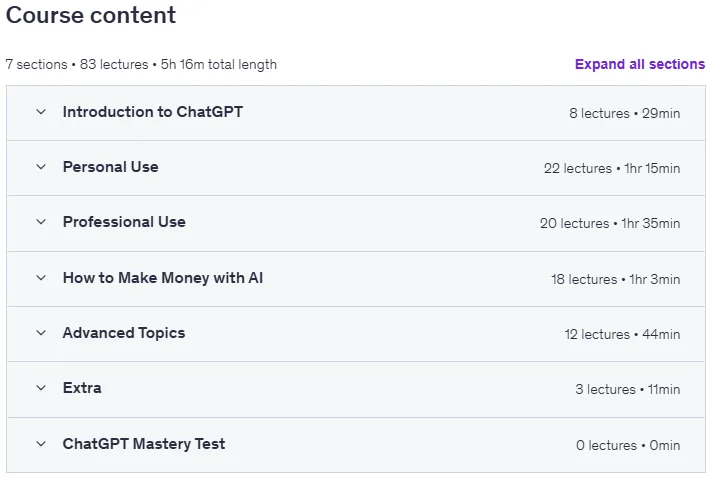Image resolution: width=712 pixels, height=478 pixels.
Task: Expand the Introduction to ChatGPT section title
Action: [153, 112]
